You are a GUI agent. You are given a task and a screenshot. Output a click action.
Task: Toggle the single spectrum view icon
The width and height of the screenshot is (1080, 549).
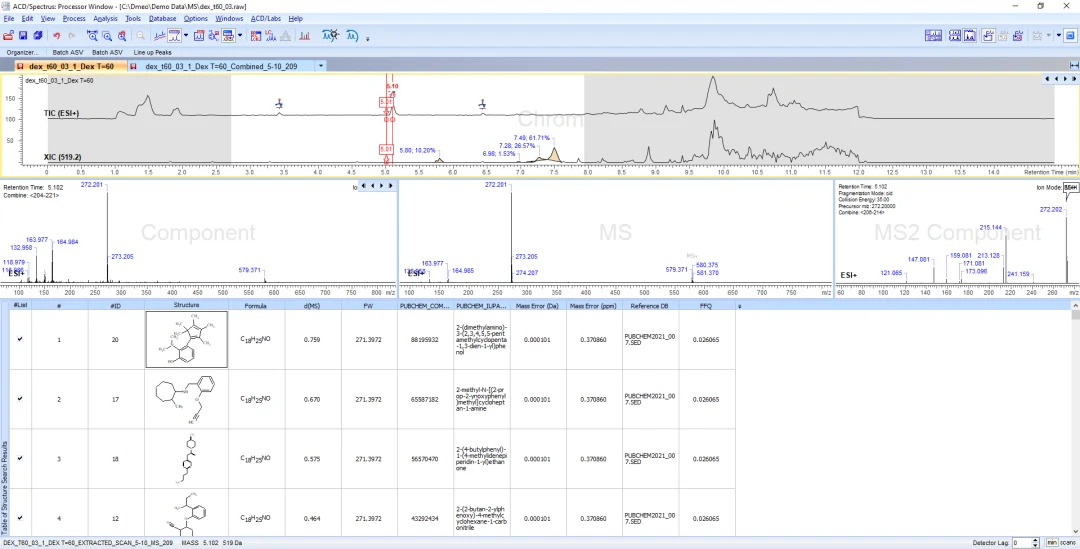coord(970,35)
